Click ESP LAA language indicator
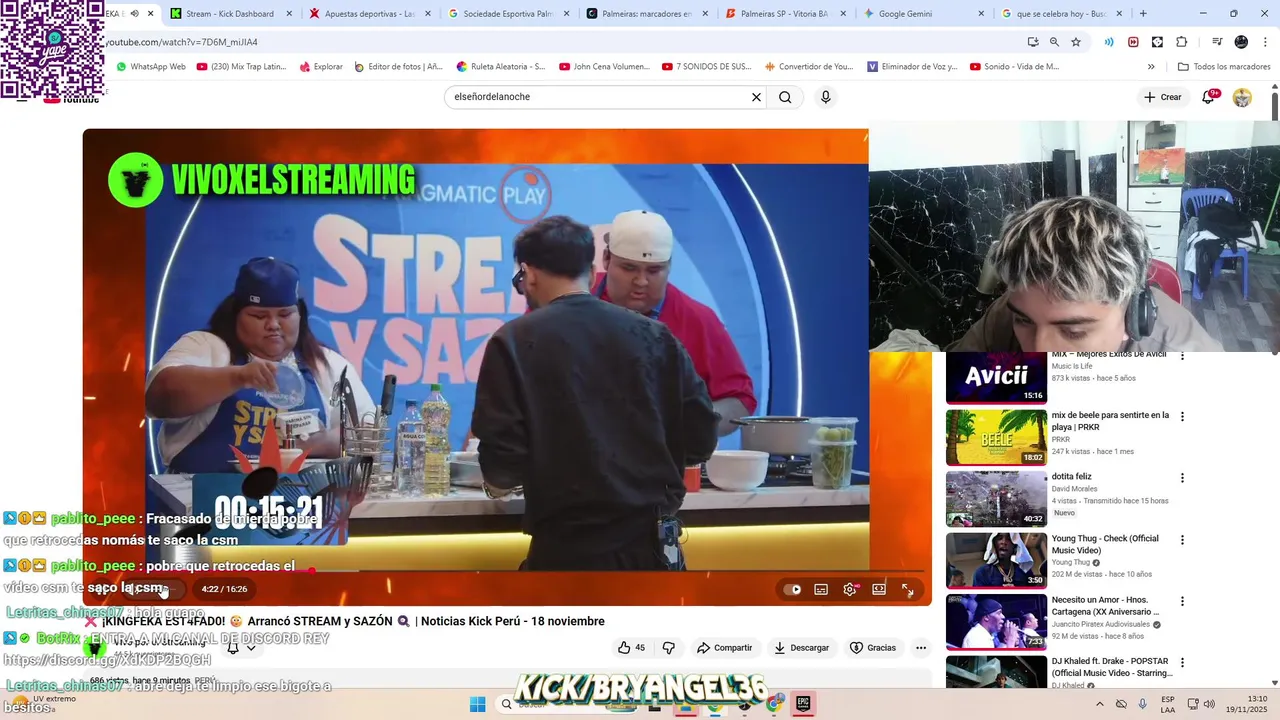Viewport: 1280px width, 720px height. pyautogui.click(x=1168, y=704)
